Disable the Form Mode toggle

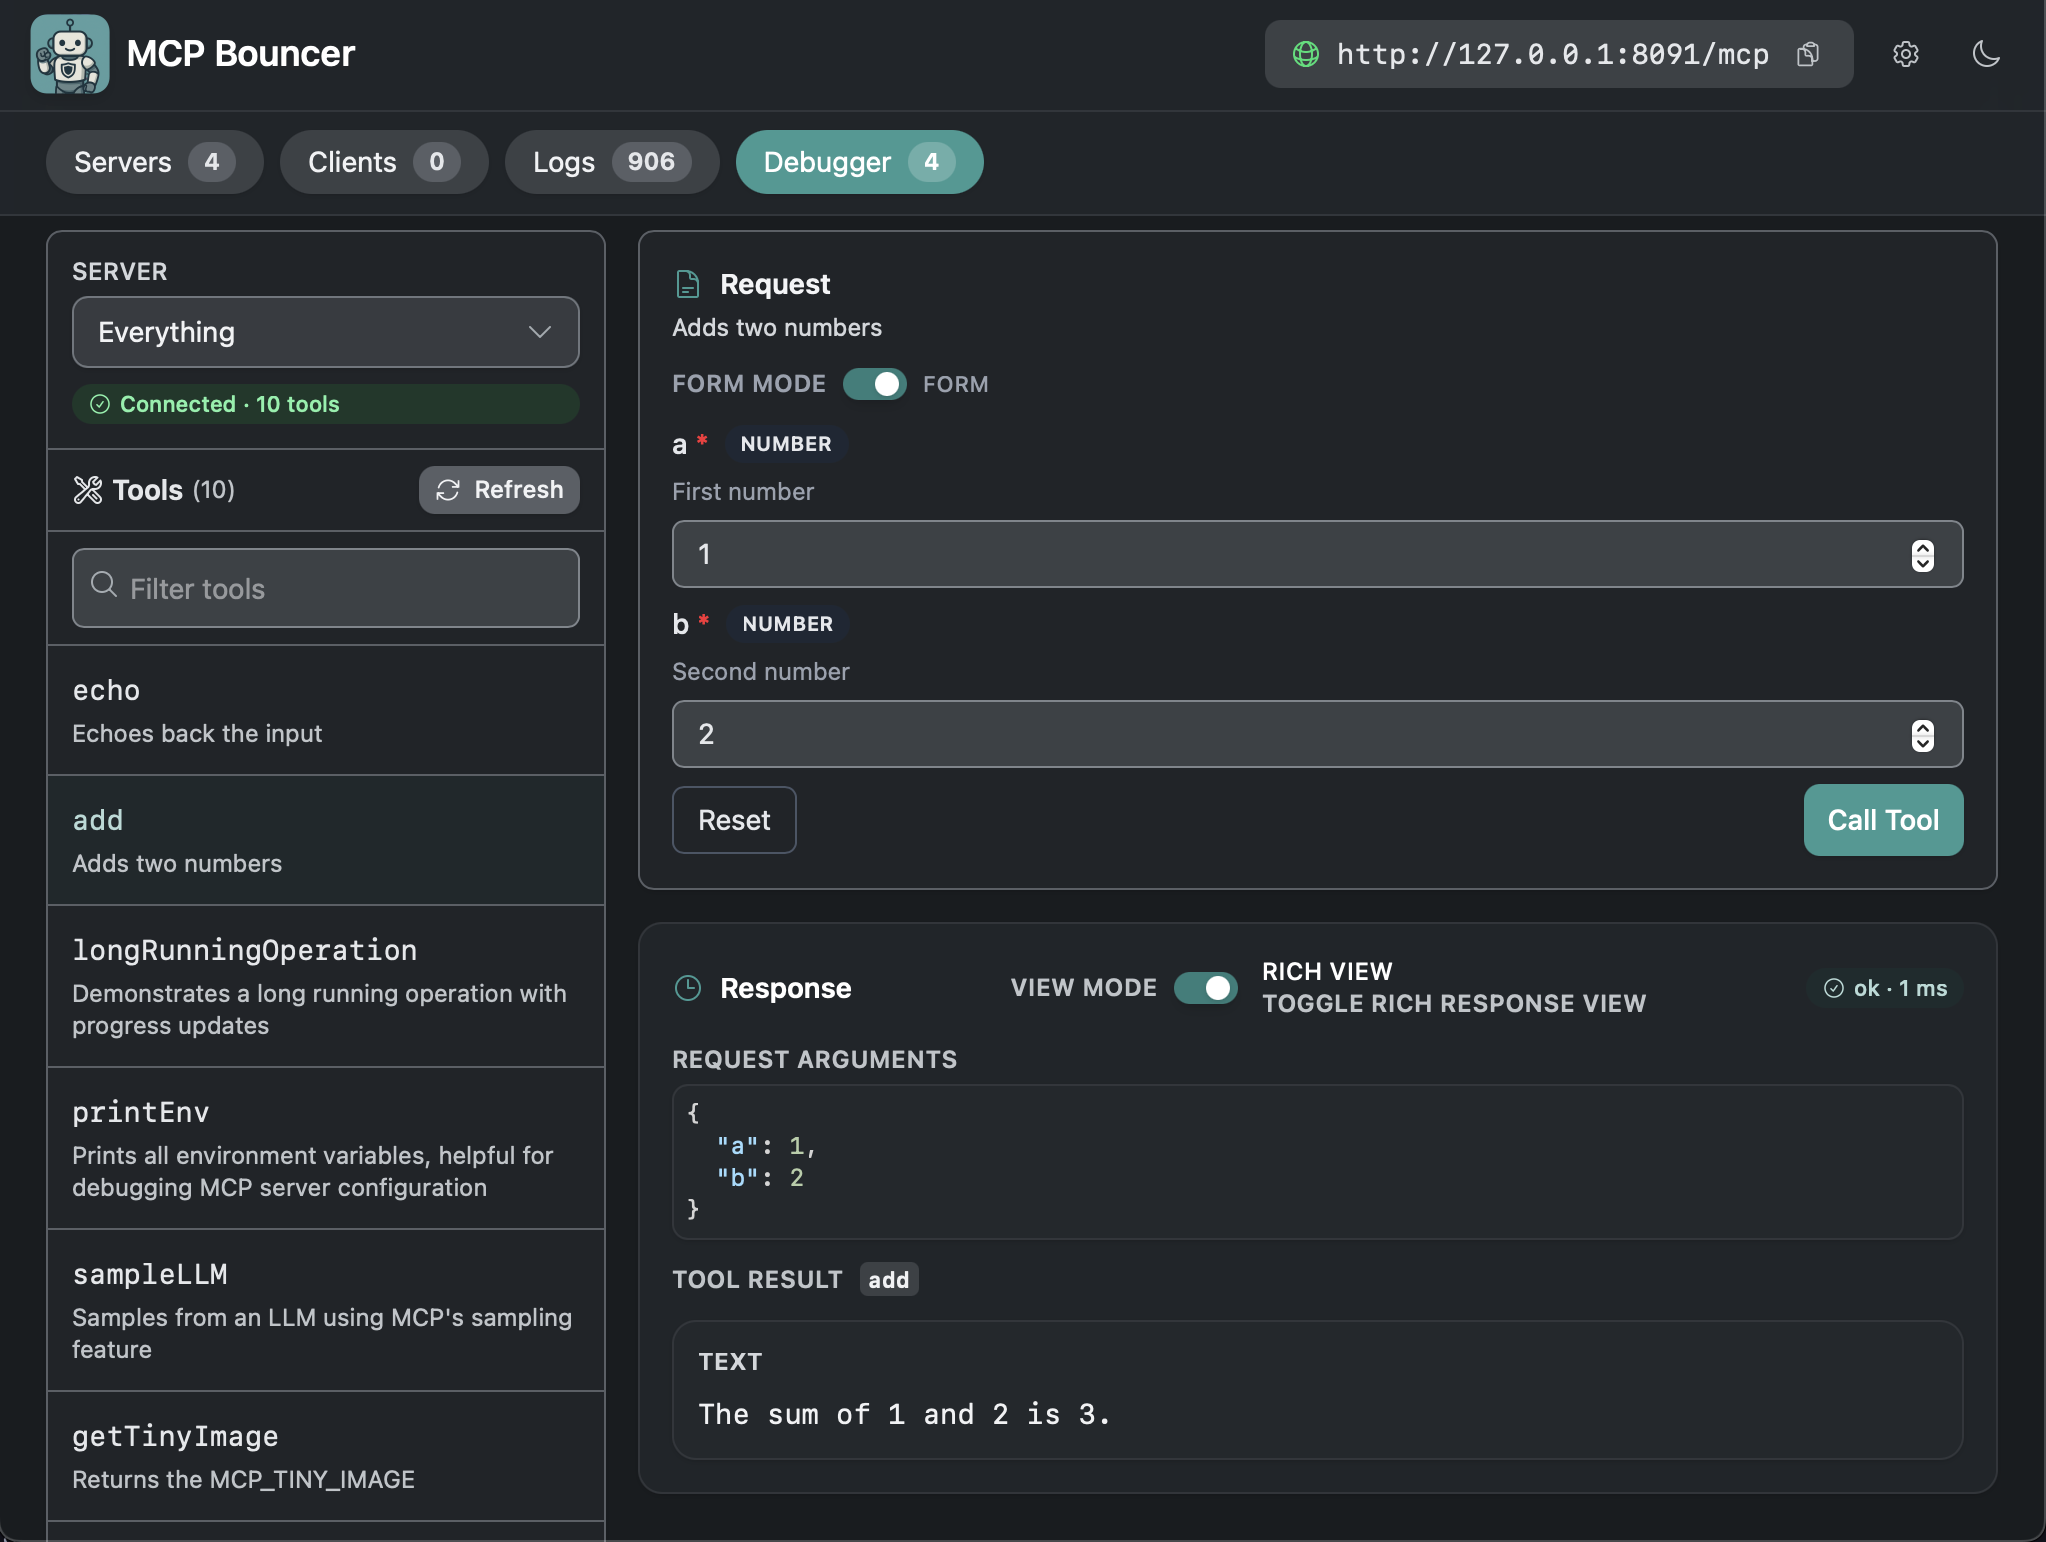click(874, 384)
